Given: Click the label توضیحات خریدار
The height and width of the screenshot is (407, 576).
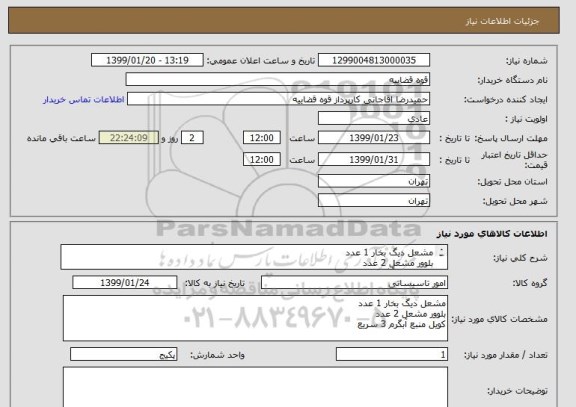Looking at the screenshot, I should click(x=517, y=391).
